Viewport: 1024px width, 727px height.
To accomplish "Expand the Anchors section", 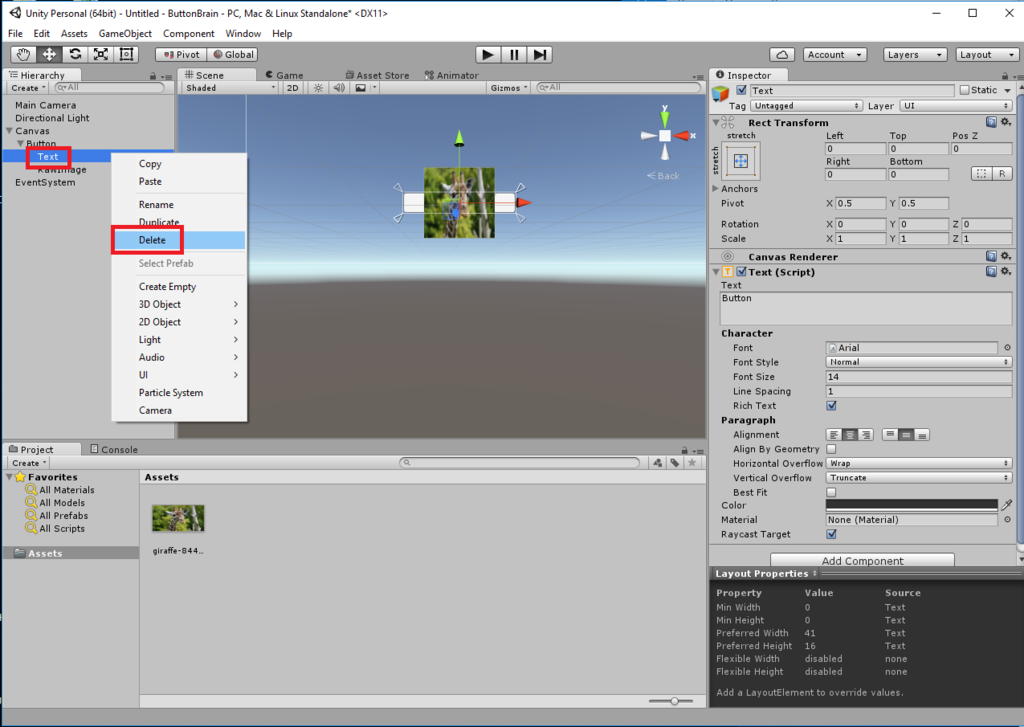I will 716,188.
